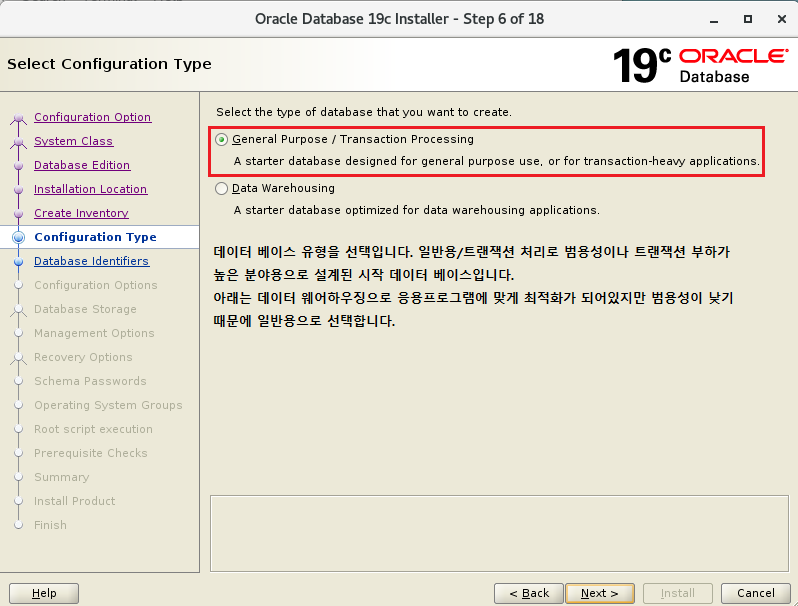Click the Oracle 19c Database logo

coord(700,65)
